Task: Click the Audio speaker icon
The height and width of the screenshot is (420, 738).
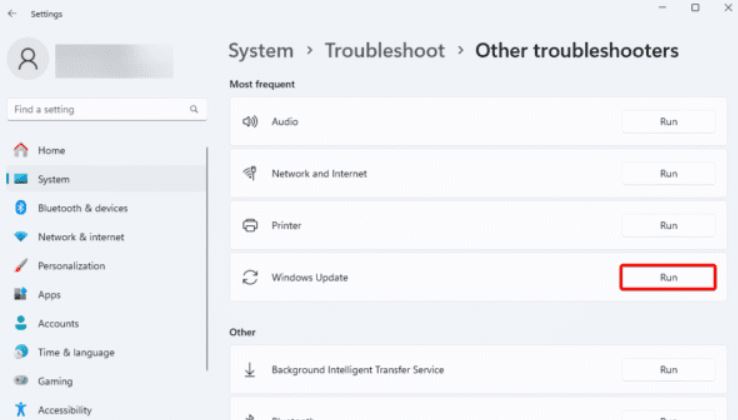Action: click(250, 121)
